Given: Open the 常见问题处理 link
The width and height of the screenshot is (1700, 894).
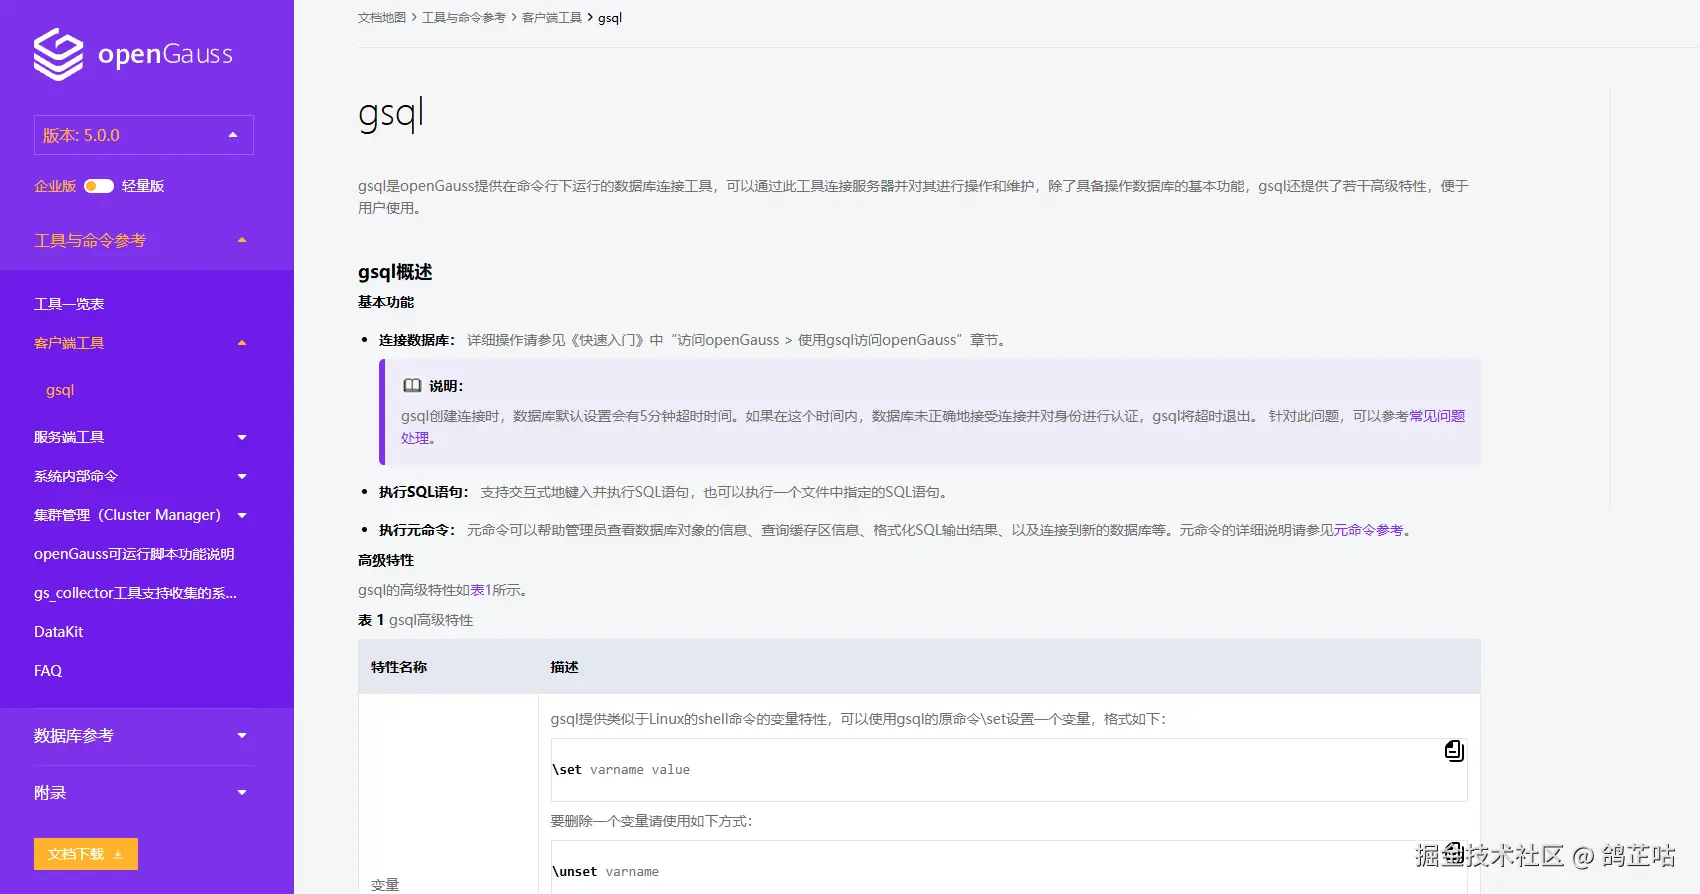Looking at the screenshot, I should [1437, 416].
